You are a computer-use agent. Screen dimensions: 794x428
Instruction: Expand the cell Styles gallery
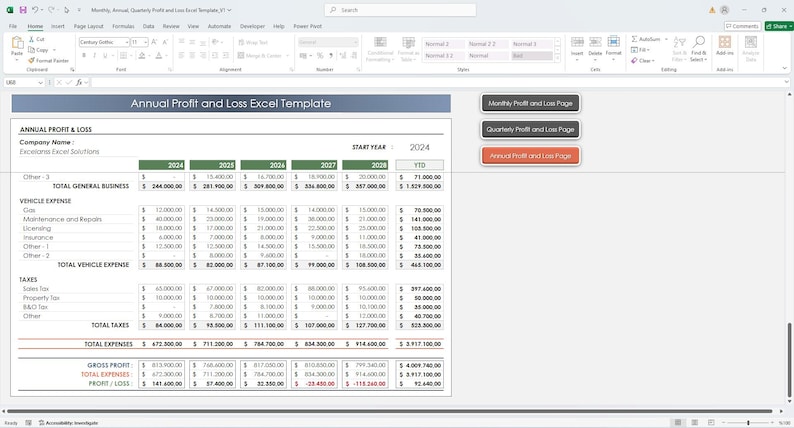pyautogui.click(x=558, y=59)
